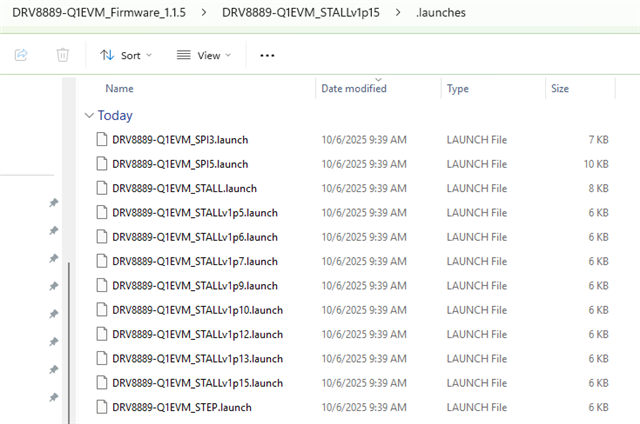The width and height of the screenshot is (640, 424).
Task: Navigate to DRV8889-Q1EVM_Firmware_1.1.5 breadcrumb
Action: click(99, 13)
